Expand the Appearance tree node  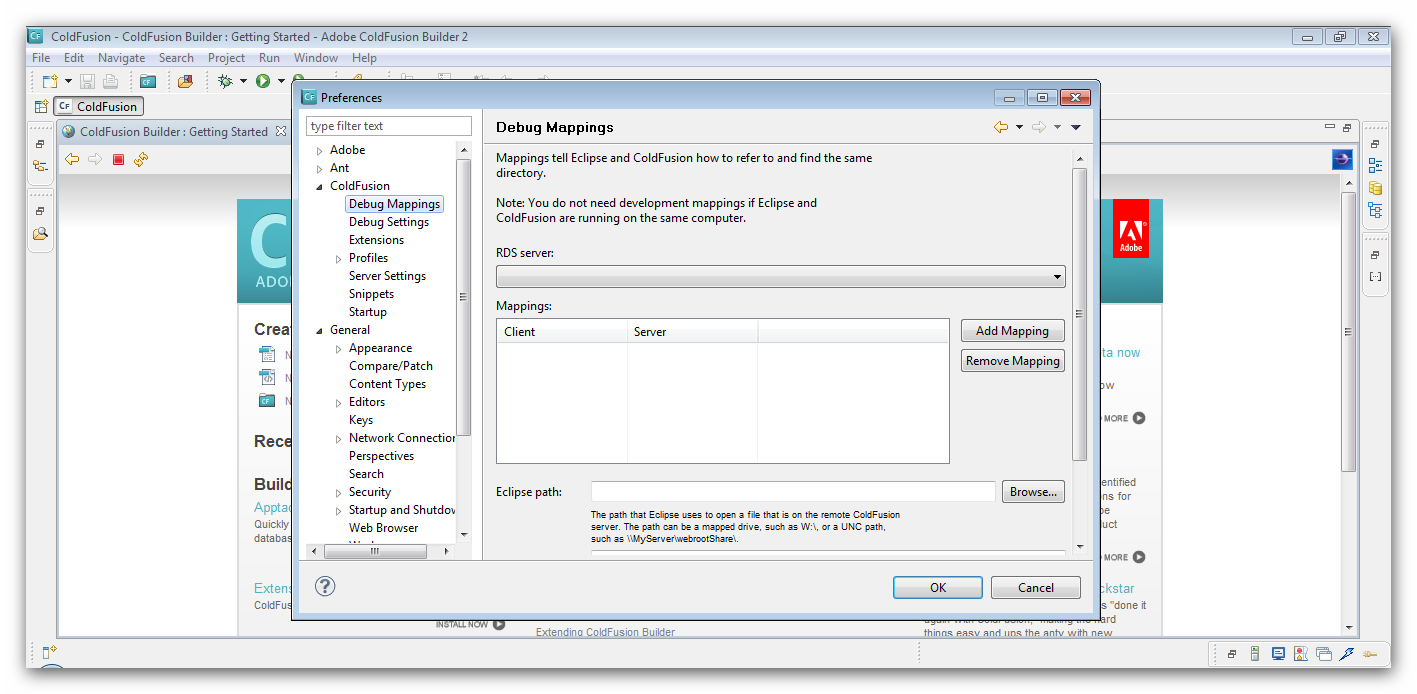[x=339, y=349]
